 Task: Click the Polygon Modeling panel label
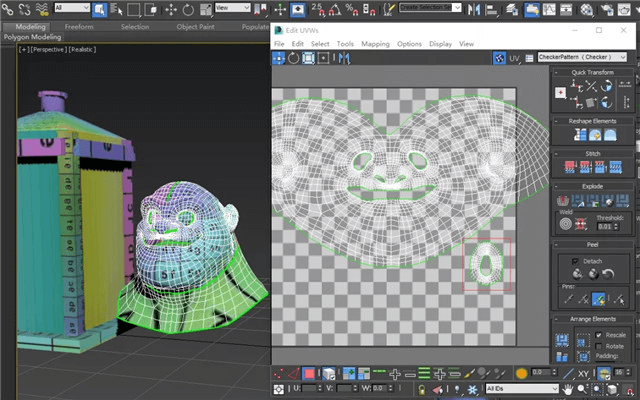(x=32, y=37)
